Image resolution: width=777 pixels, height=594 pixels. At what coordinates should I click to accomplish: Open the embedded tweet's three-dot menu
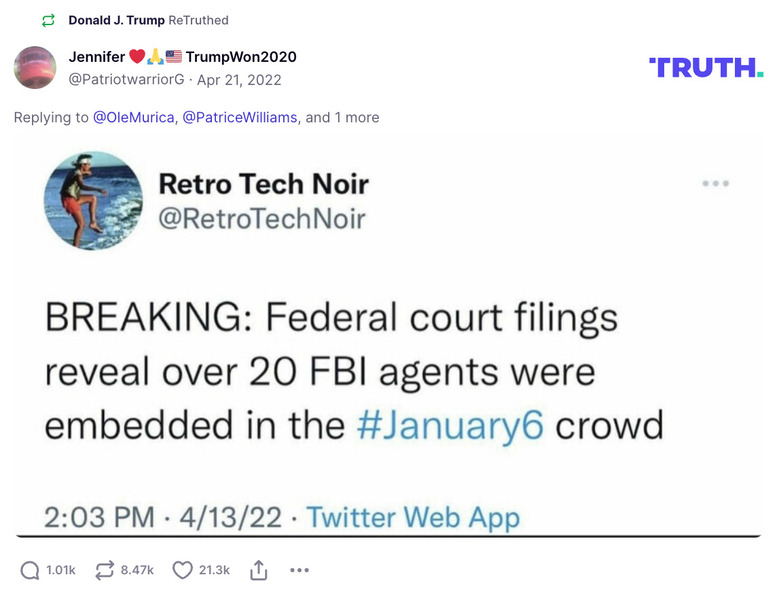[715, 184]
